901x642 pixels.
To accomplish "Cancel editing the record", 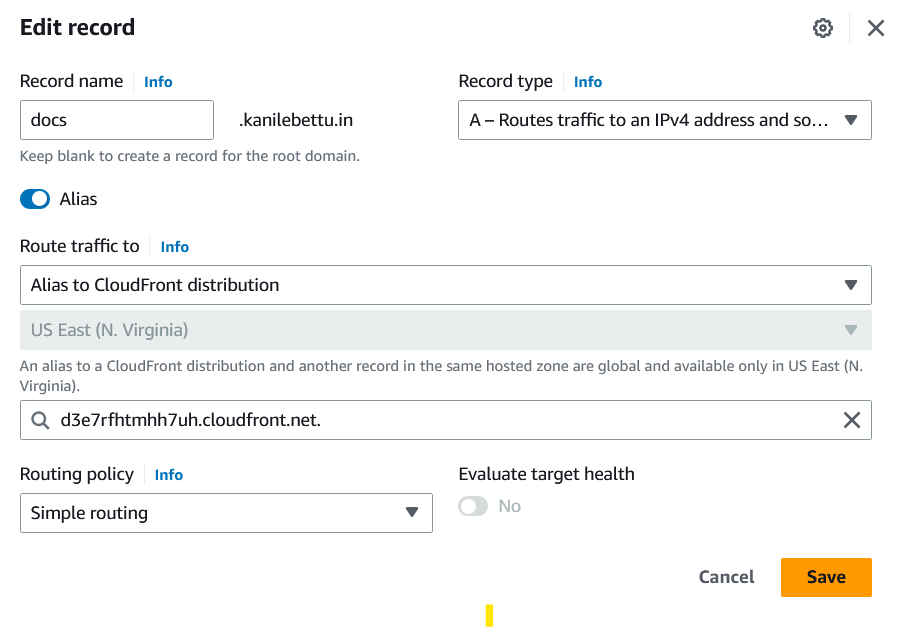I will tap(726, 577).
